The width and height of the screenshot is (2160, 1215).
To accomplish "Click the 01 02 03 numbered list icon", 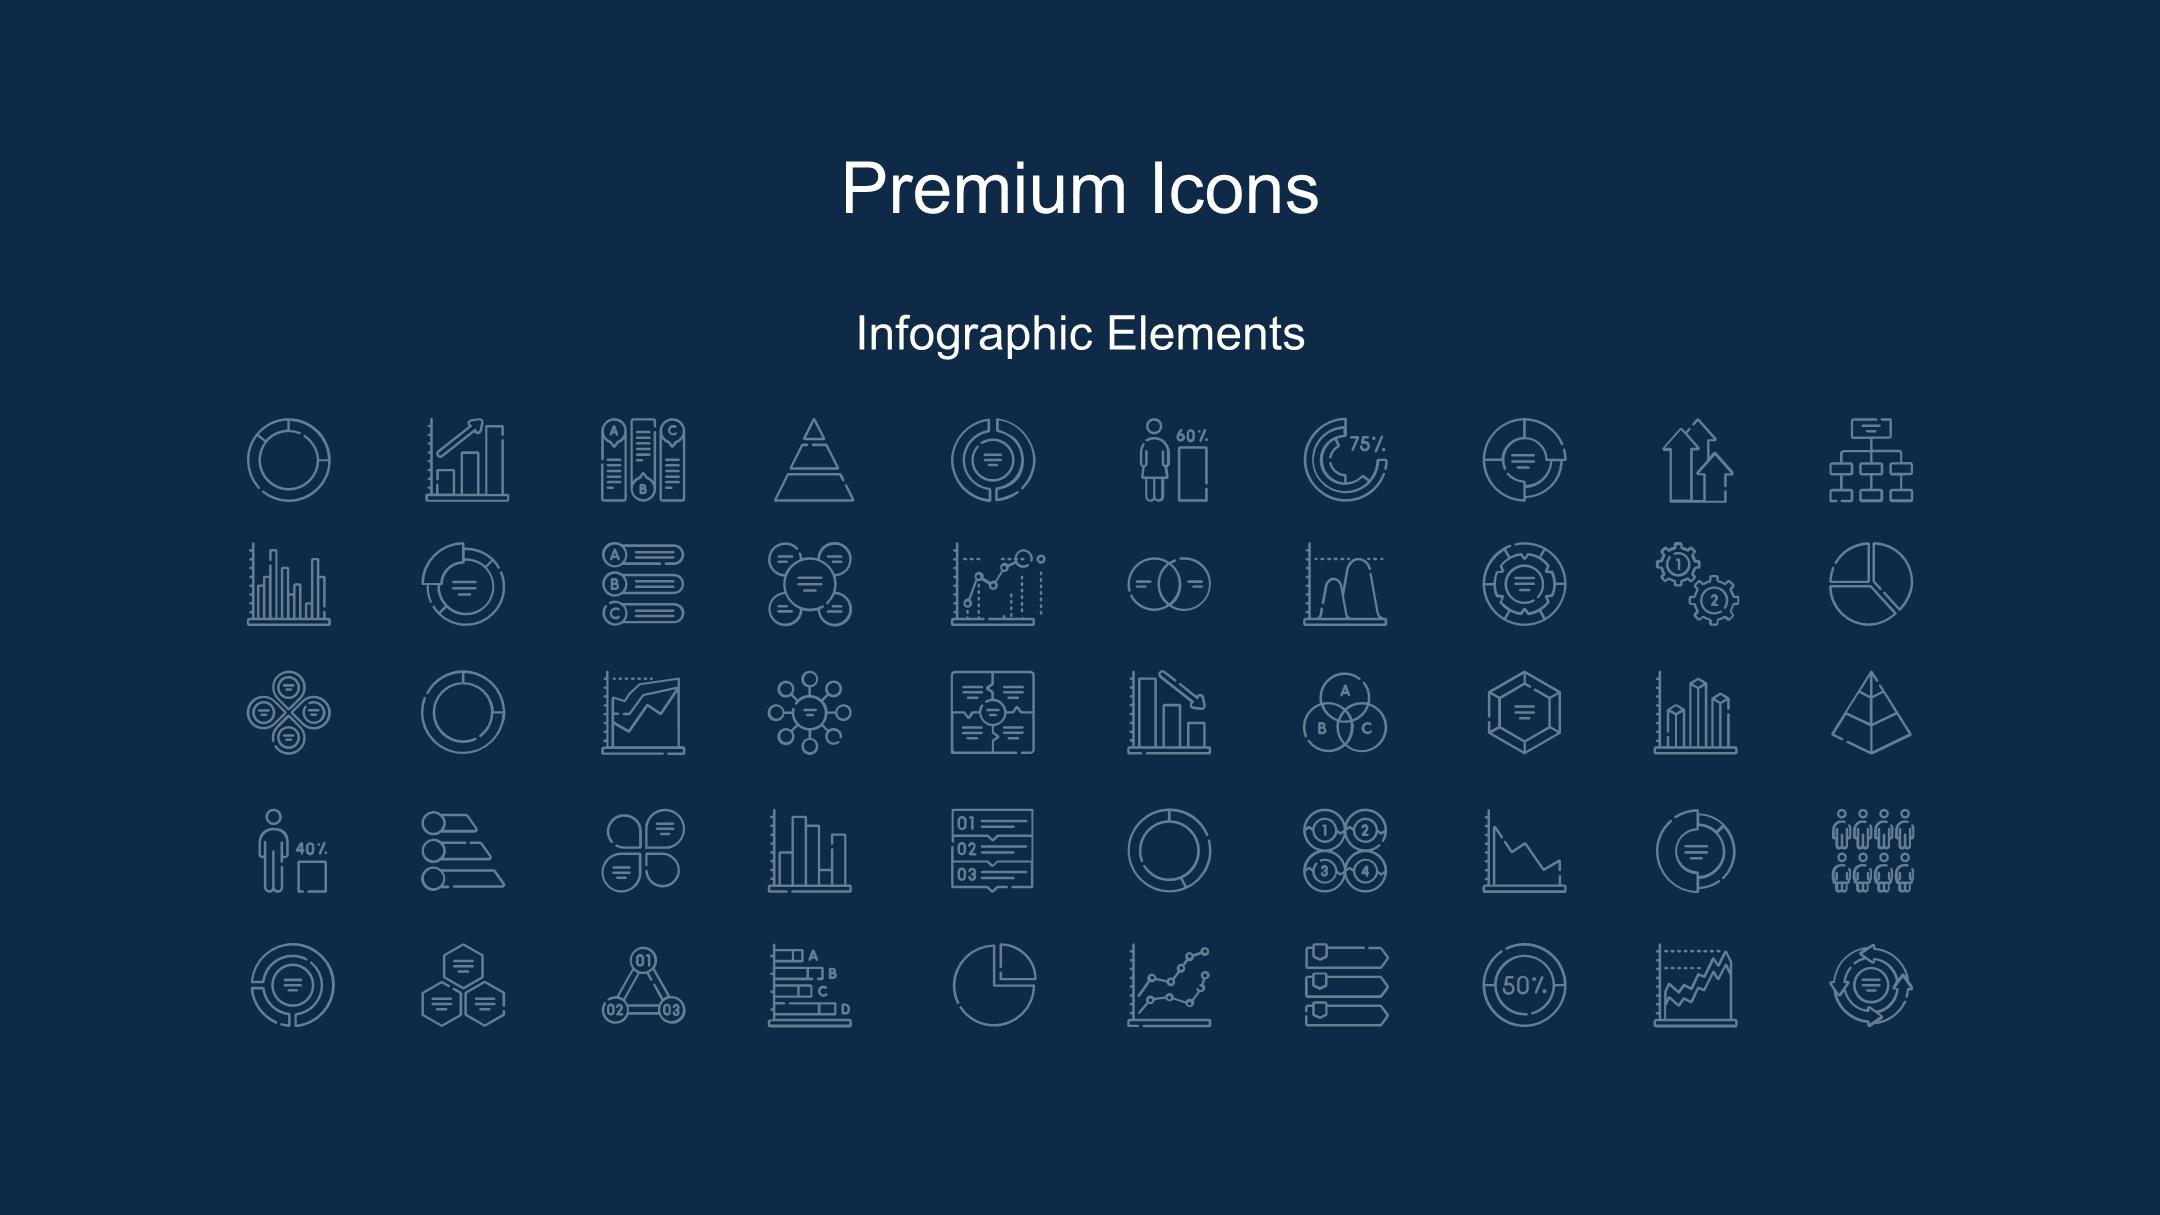I will (x=992, y=851).
